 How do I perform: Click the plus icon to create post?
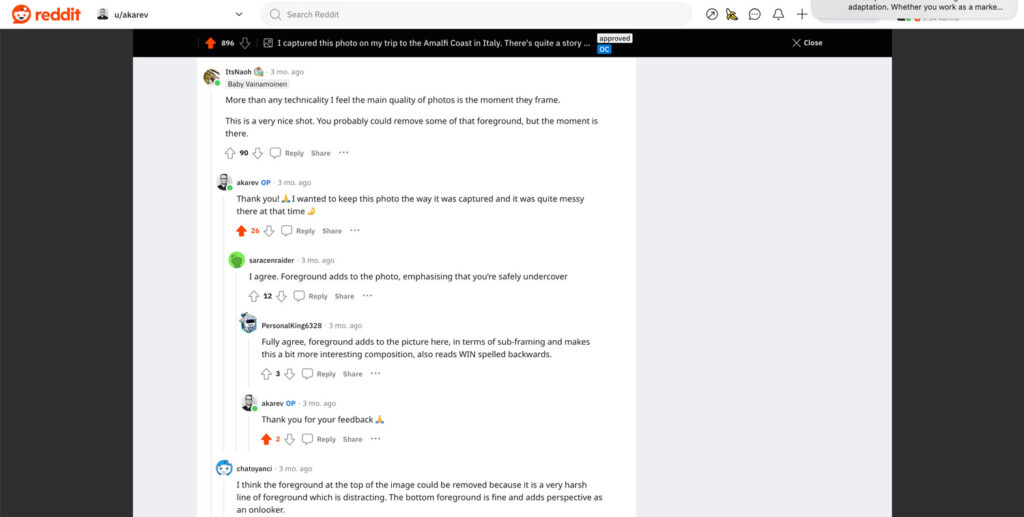pyautogui.click(x=802, y=14)
